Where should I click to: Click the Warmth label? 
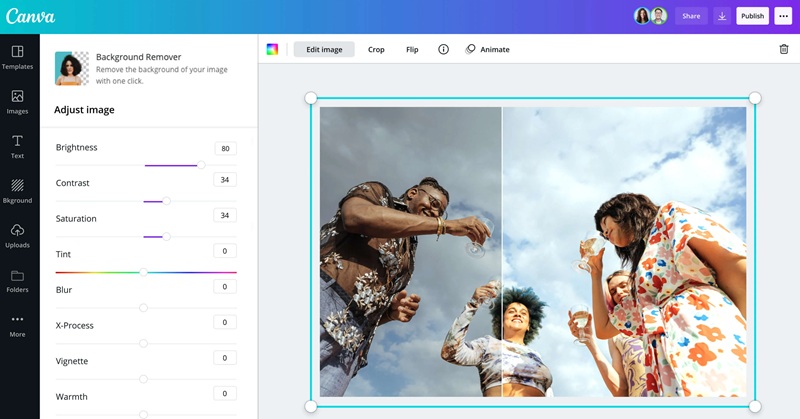click(71, 397)
